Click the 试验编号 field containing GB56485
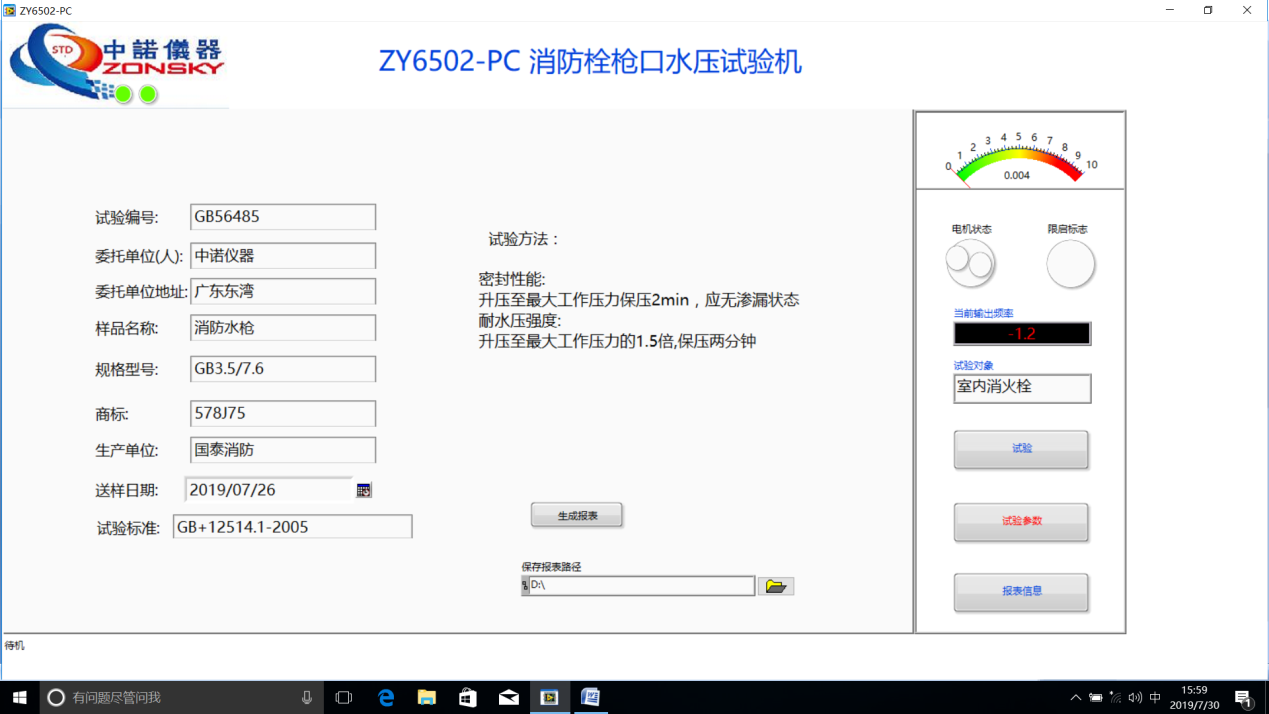1269x714 pixels. (282, 216)
